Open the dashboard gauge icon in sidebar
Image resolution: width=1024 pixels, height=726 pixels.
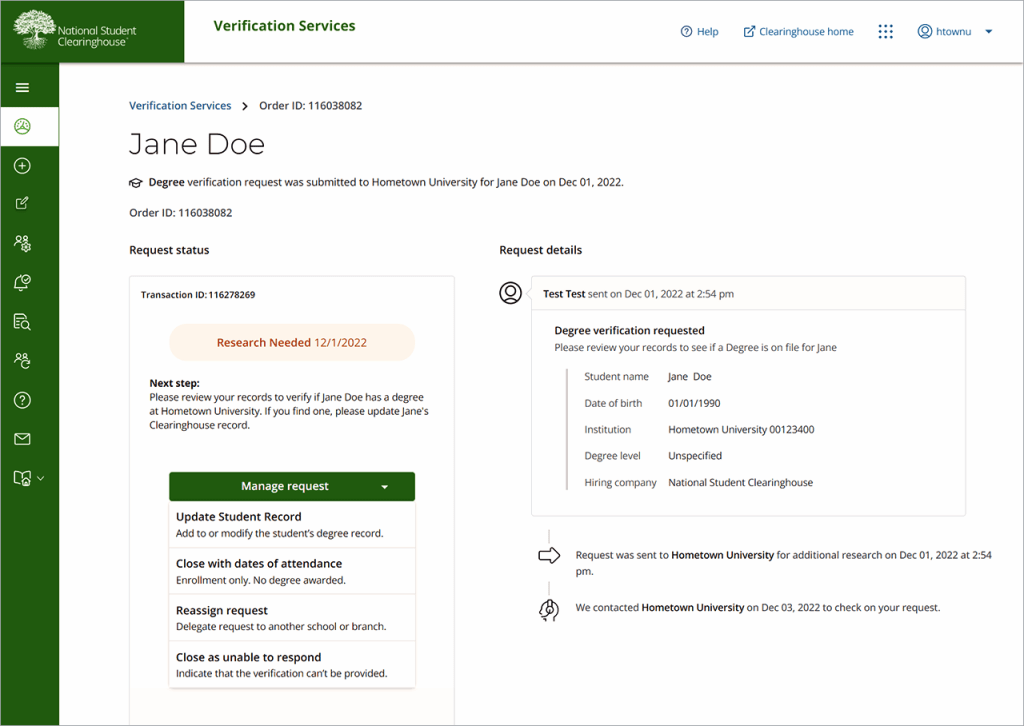click(x=22, y=127)
